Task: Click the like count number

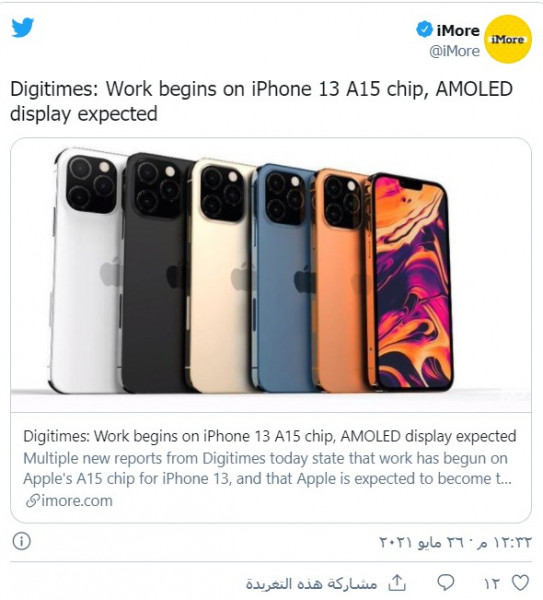Action: pos(492,584)
